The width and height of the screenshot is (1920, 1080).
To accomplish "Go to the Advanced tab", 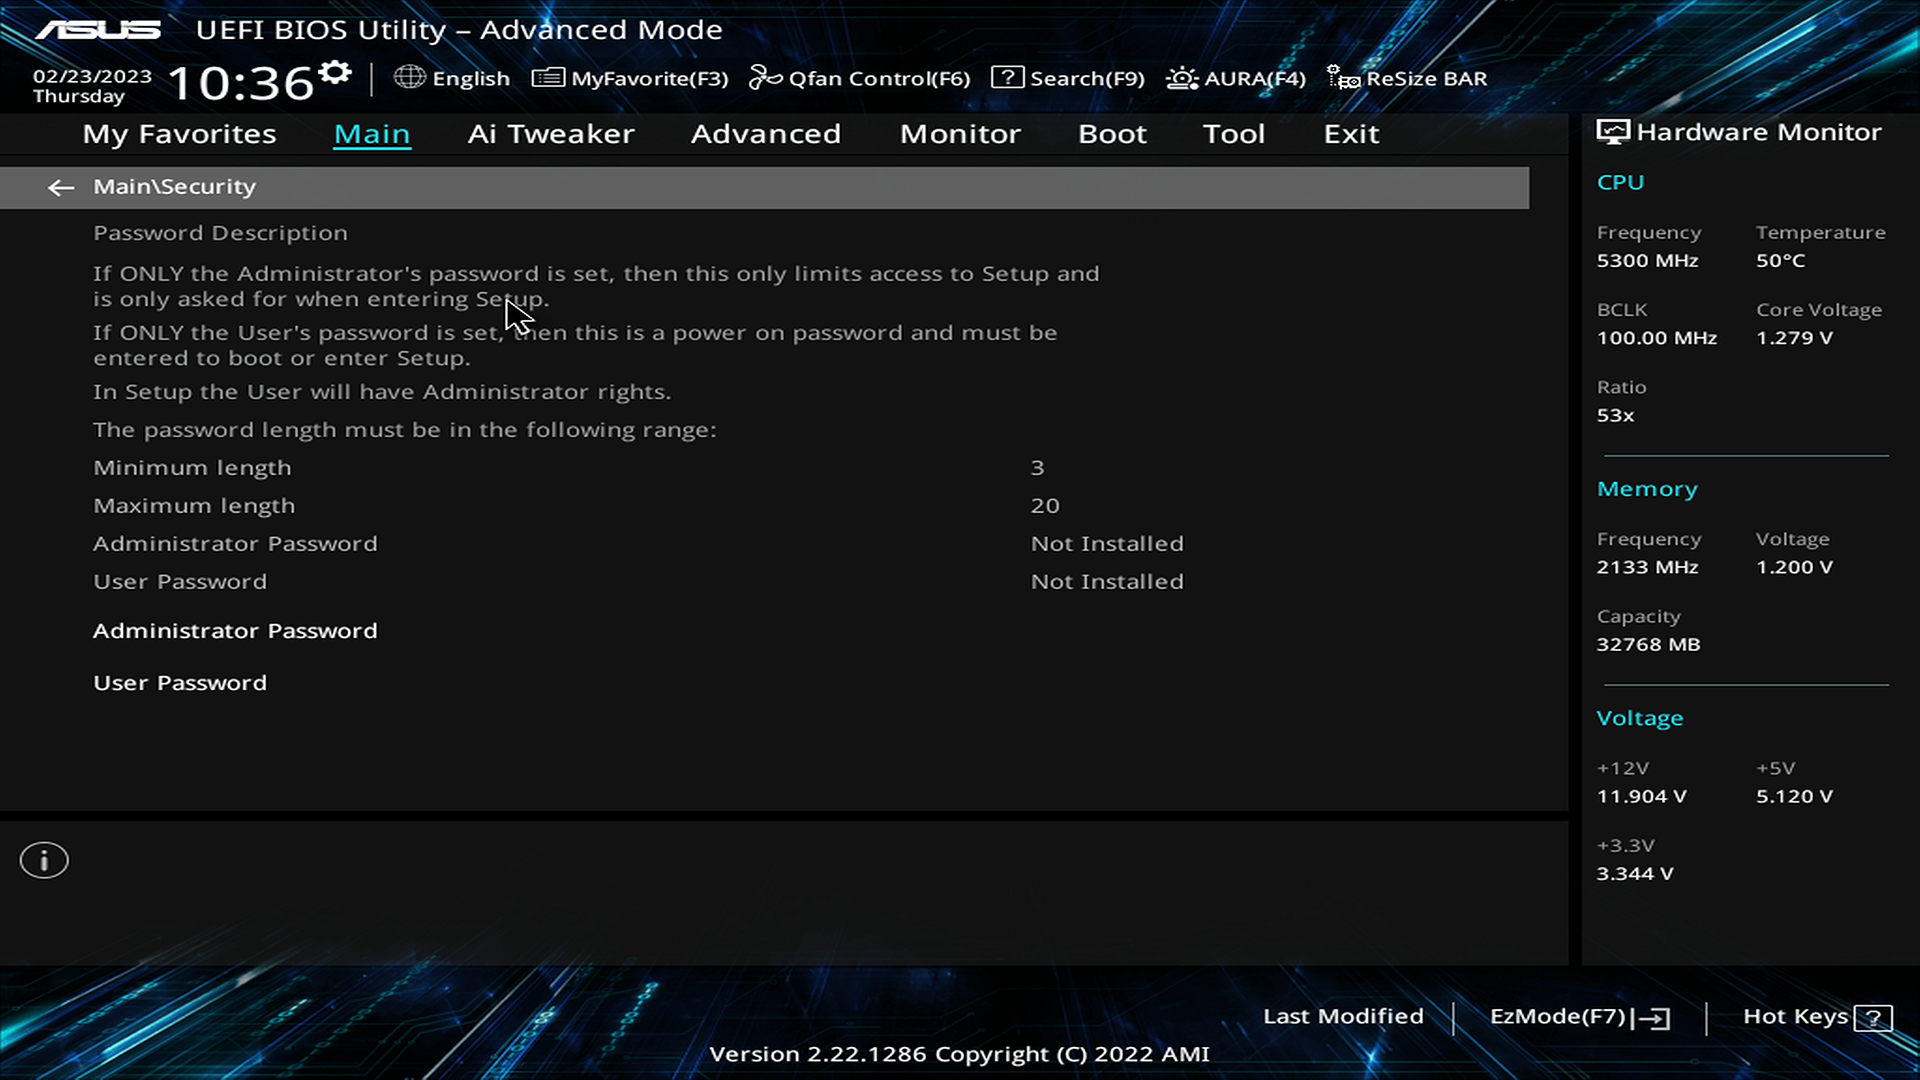I will [766, 134].
